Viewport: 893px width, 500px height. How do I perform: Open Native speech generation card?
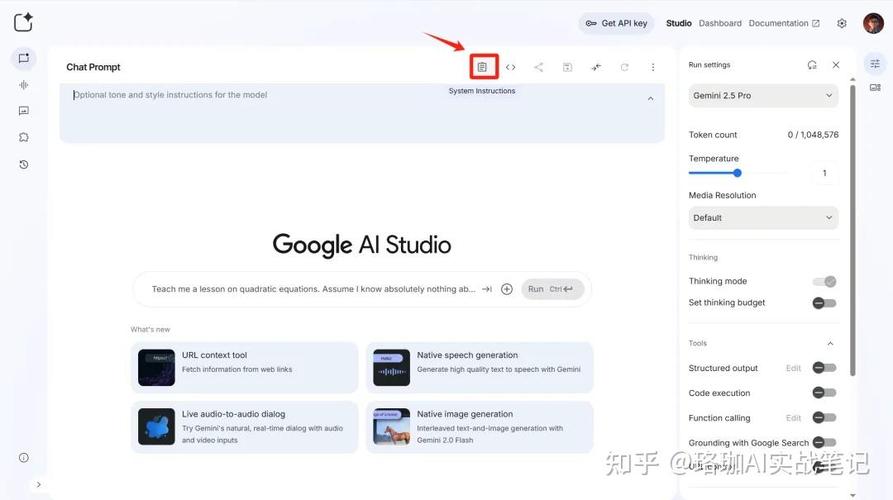click(x=480, y=367)
